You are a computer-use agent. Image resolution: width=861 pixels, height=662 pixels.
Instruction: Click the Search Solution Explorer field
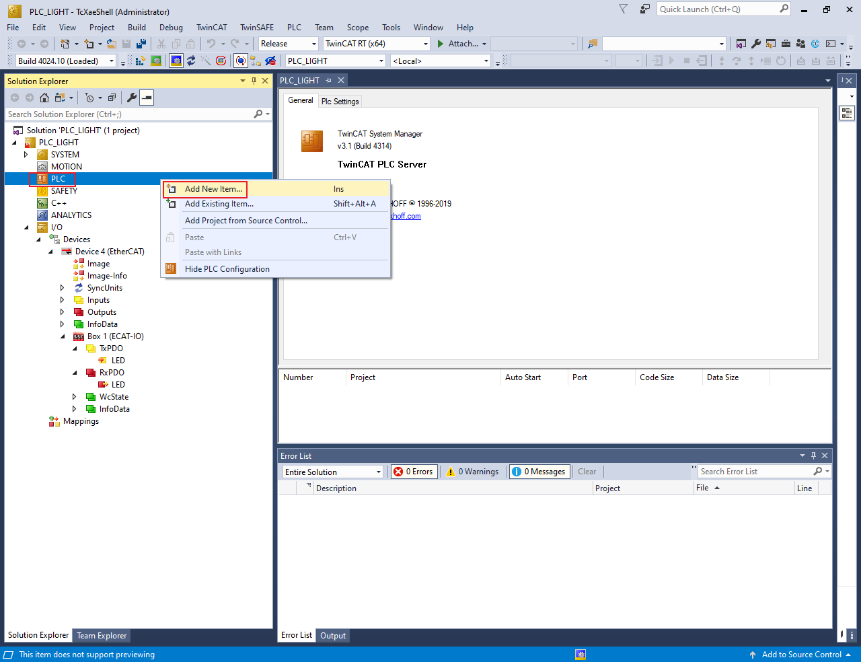pos(130,115)
